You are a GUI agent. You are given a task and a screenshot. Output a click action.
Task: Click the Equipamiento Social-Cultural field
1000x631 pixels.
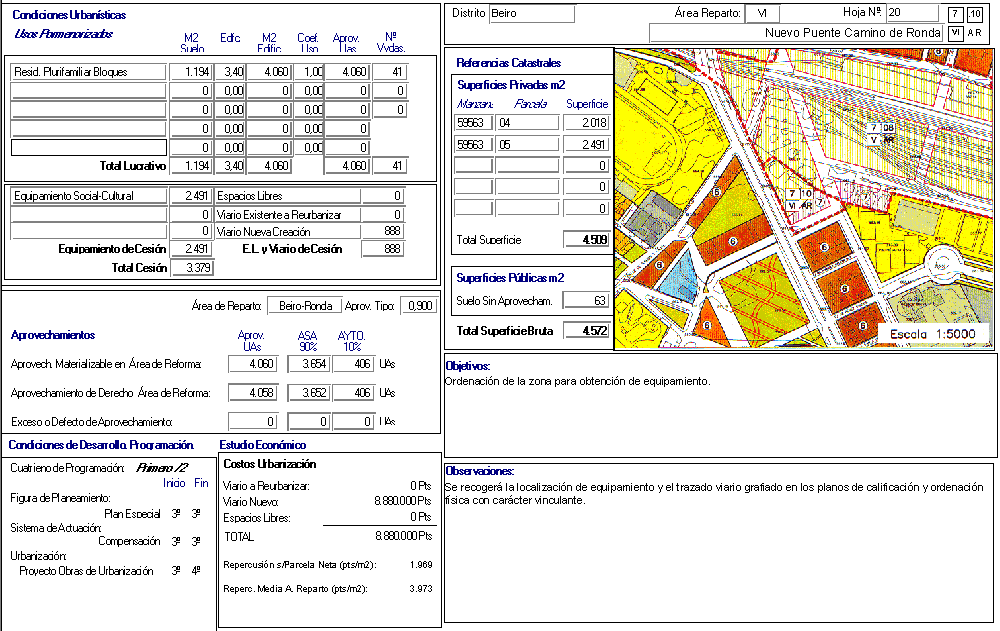pos(88,196)
